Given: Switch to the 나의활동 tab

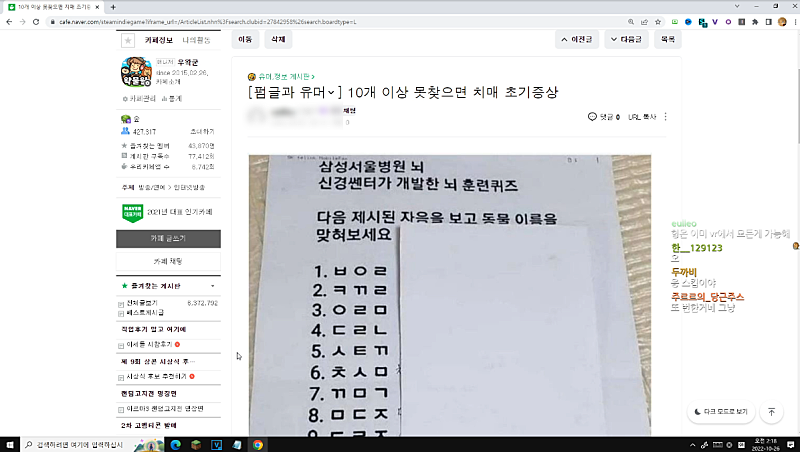Looking at the screenshot, I should click(196, 40).
